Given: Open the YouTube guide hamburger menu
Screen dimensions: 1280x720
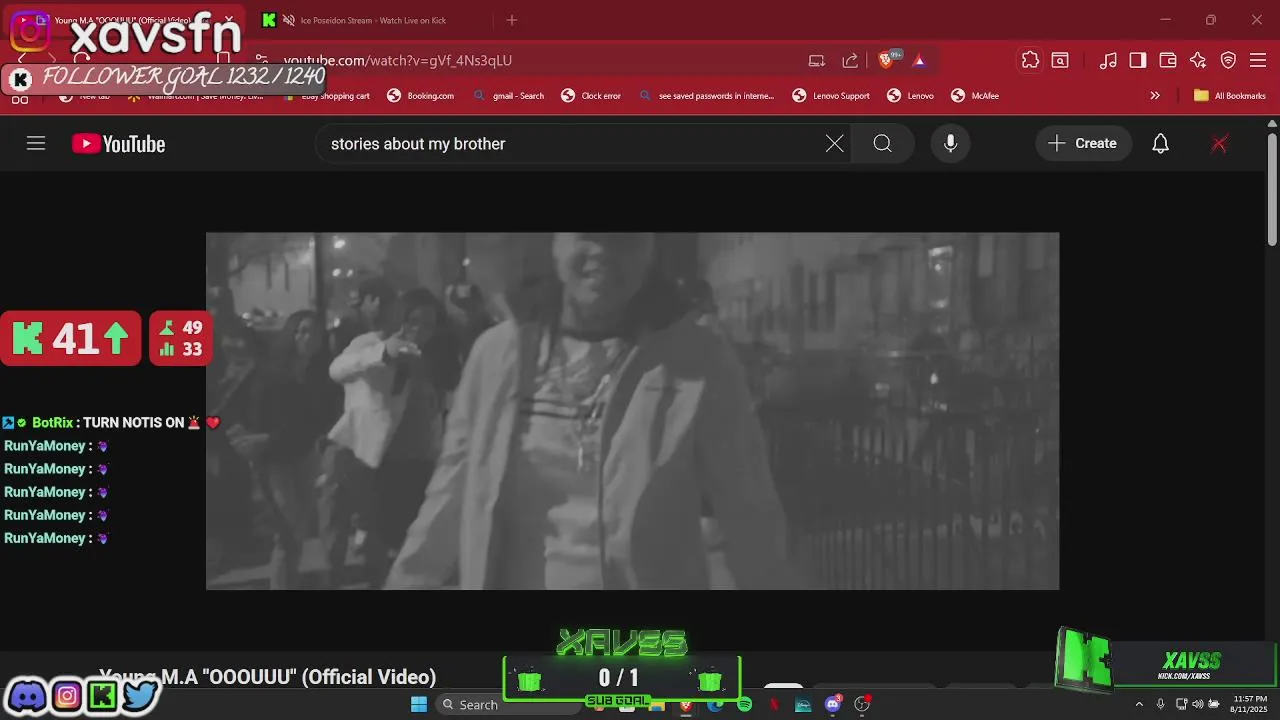Looking at the screenshot, I should click(x=36, y=144).
